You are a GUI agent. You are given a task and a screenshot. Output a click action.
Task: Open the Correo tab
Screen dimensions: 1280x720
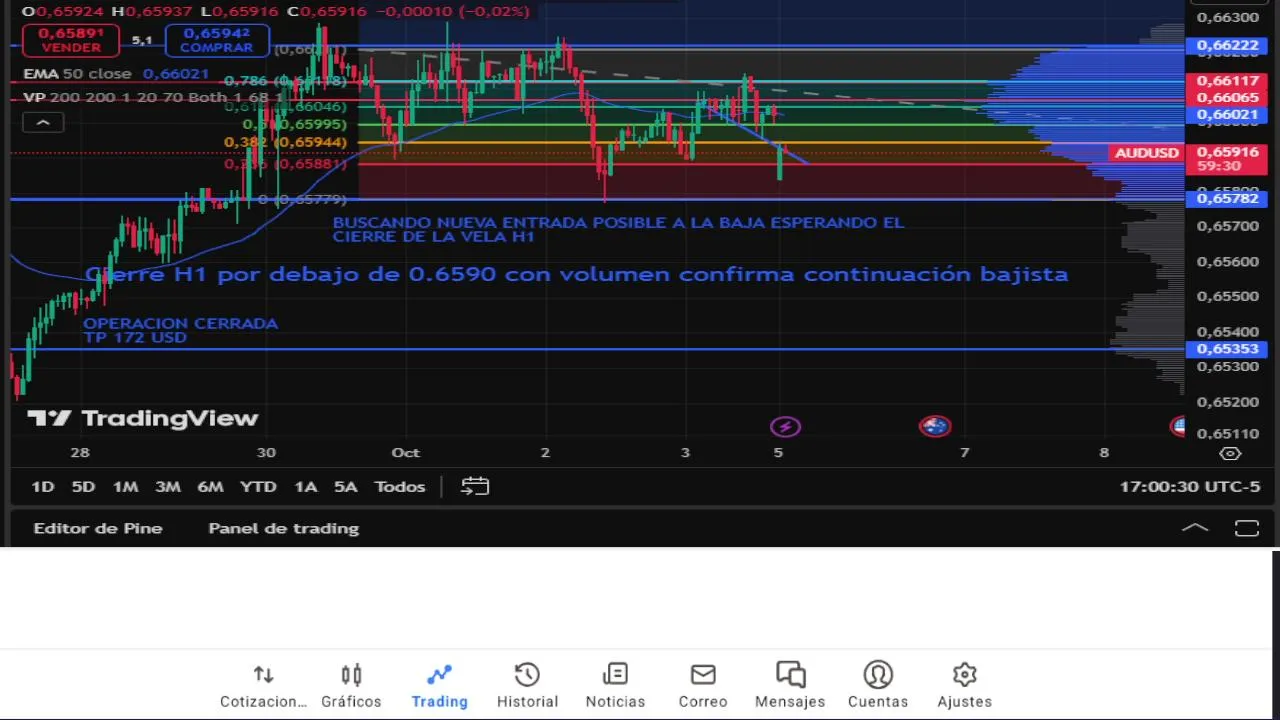(703, 686)
